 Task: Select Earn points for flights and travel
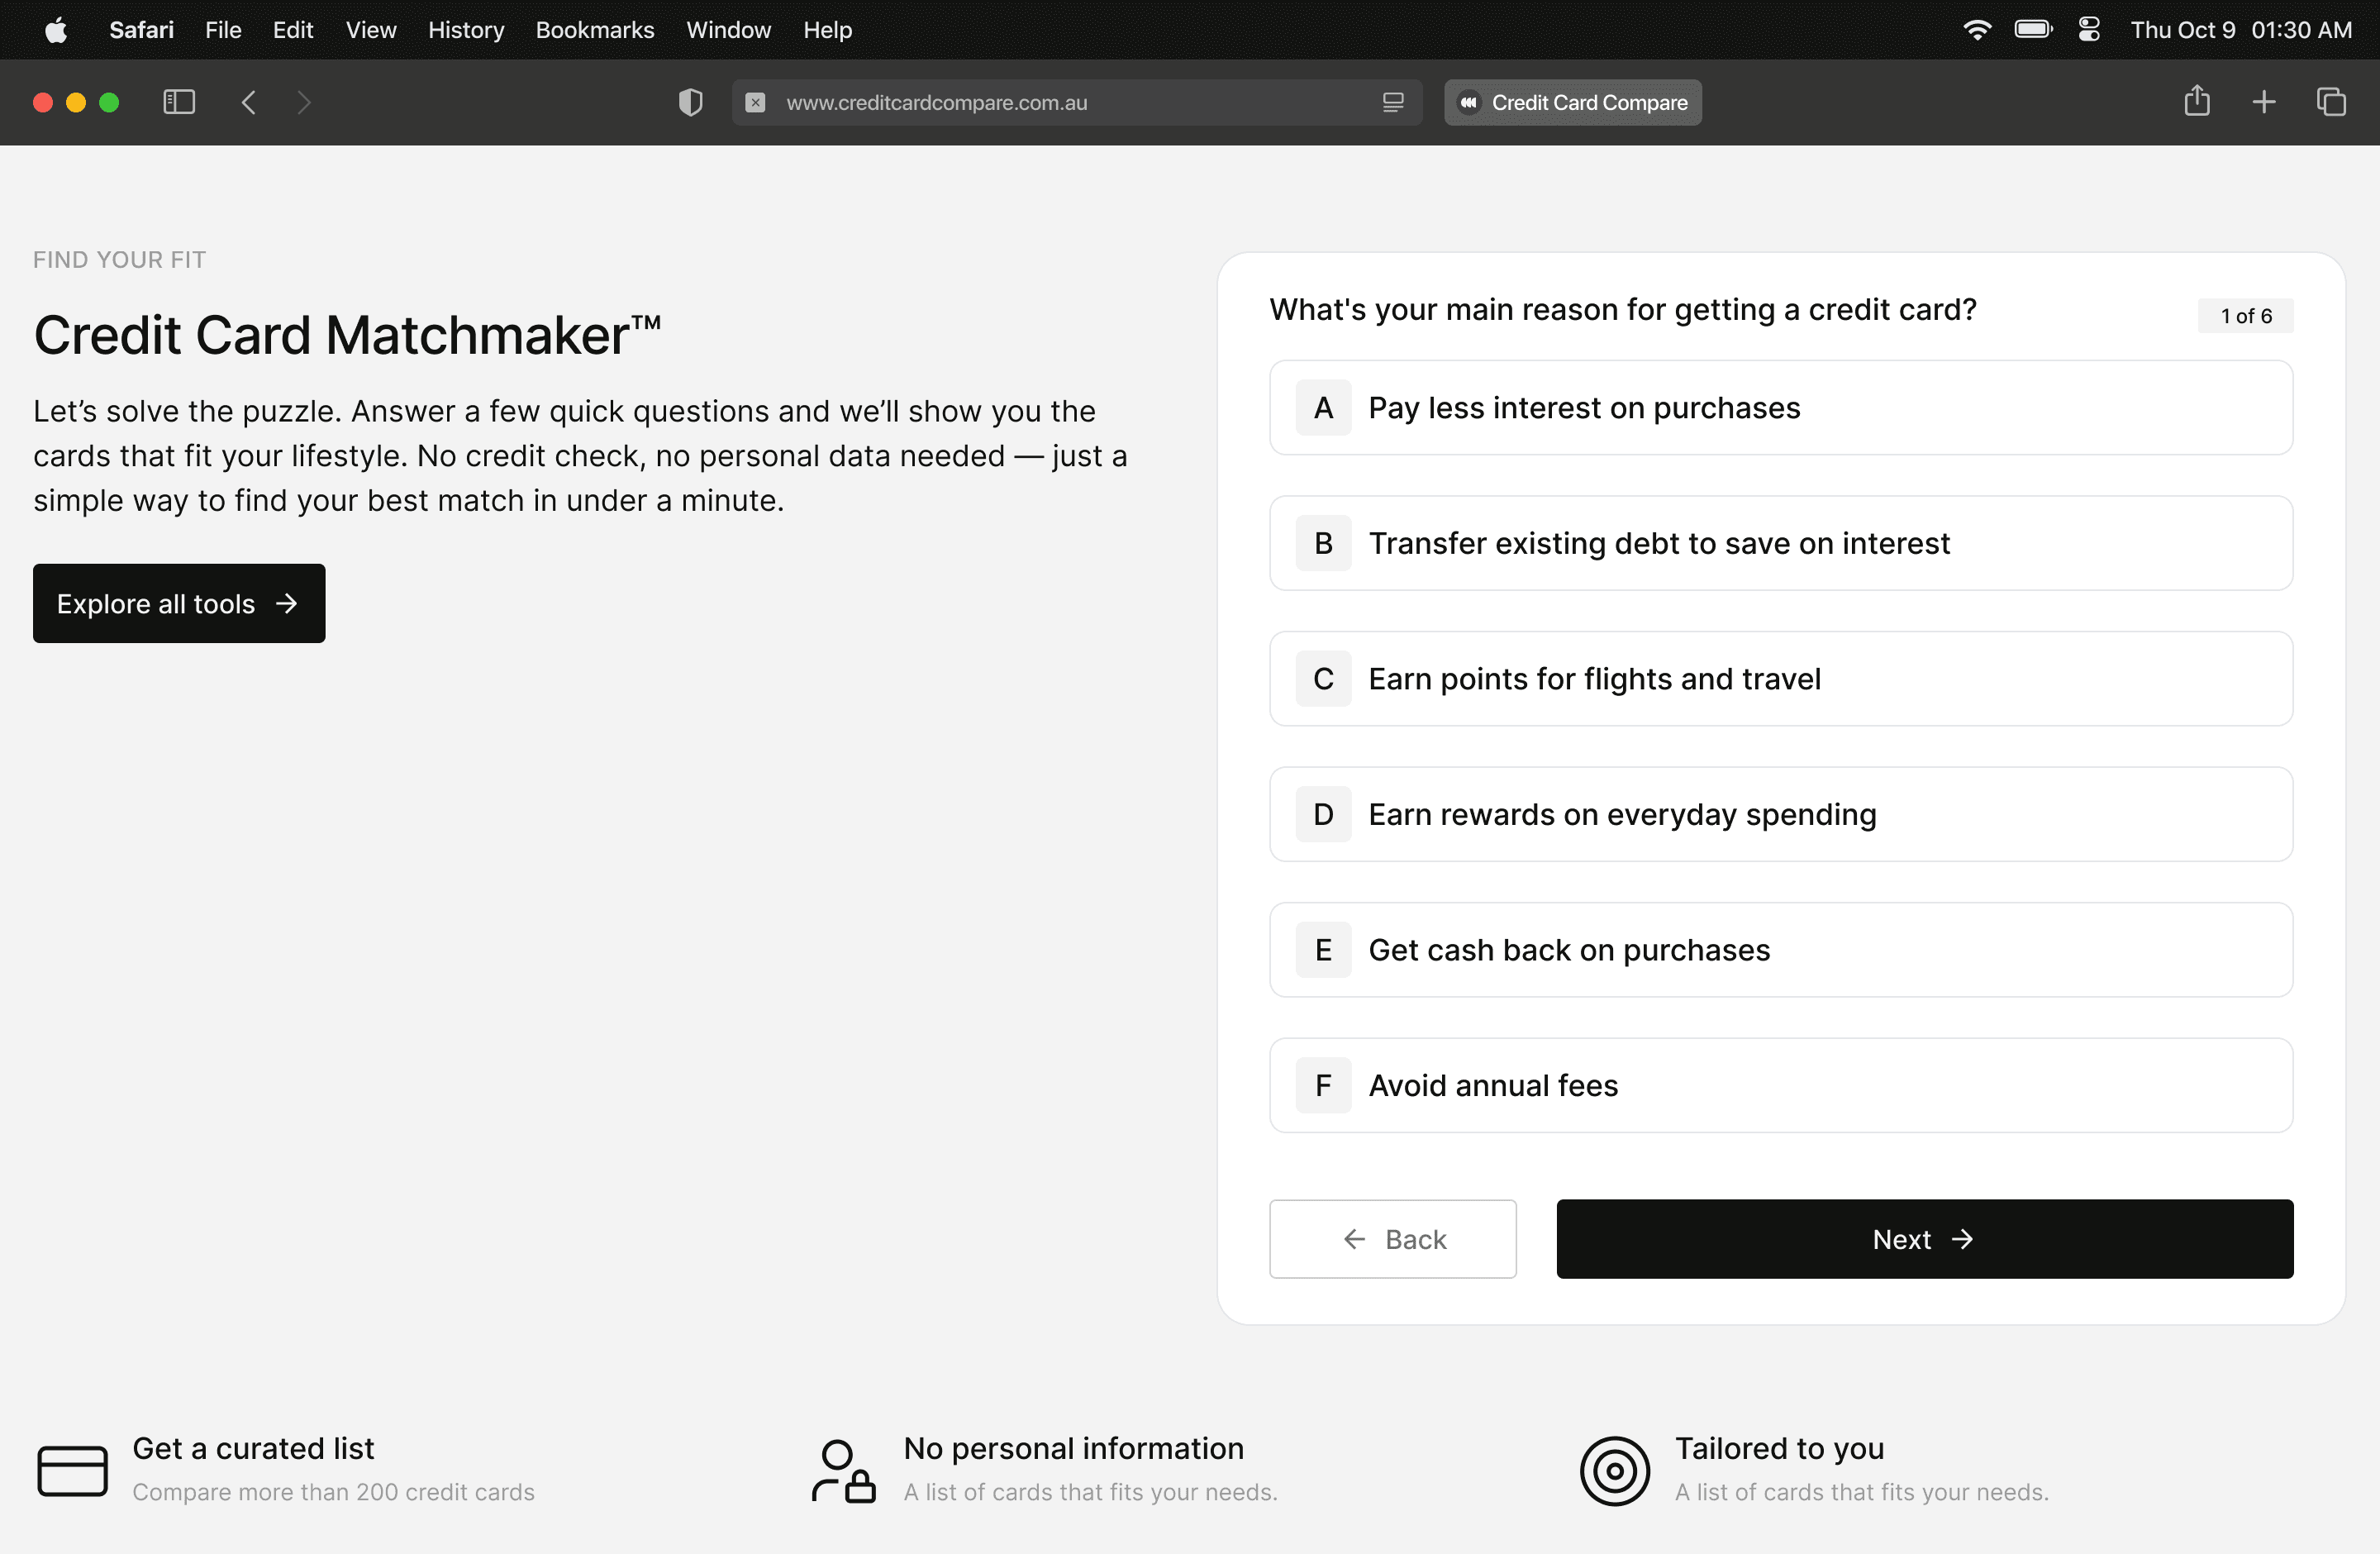[x=1780, y=679]
